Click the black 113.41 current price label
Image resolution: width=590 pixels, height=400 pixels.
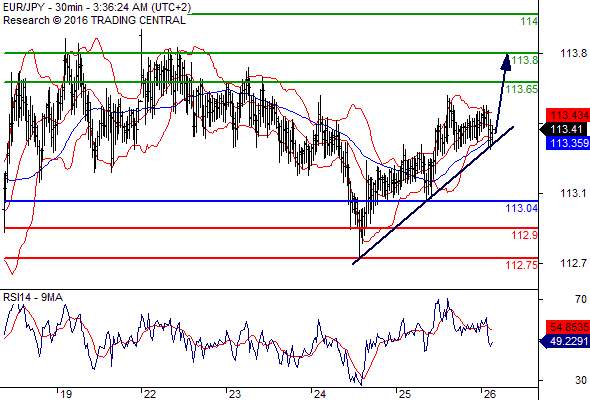click(x=565, y=129)
